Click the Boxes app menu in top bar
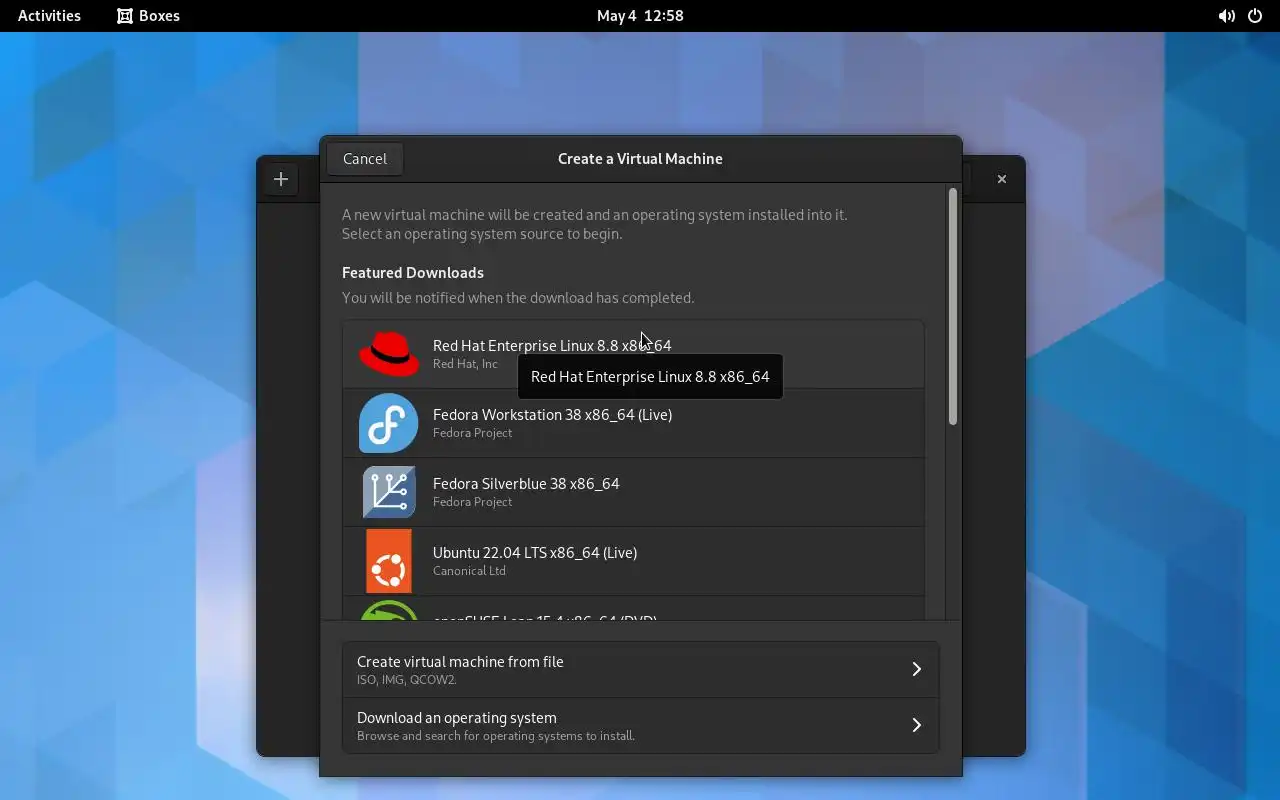This screenshot has height=800, width=1280. (148, 16)
